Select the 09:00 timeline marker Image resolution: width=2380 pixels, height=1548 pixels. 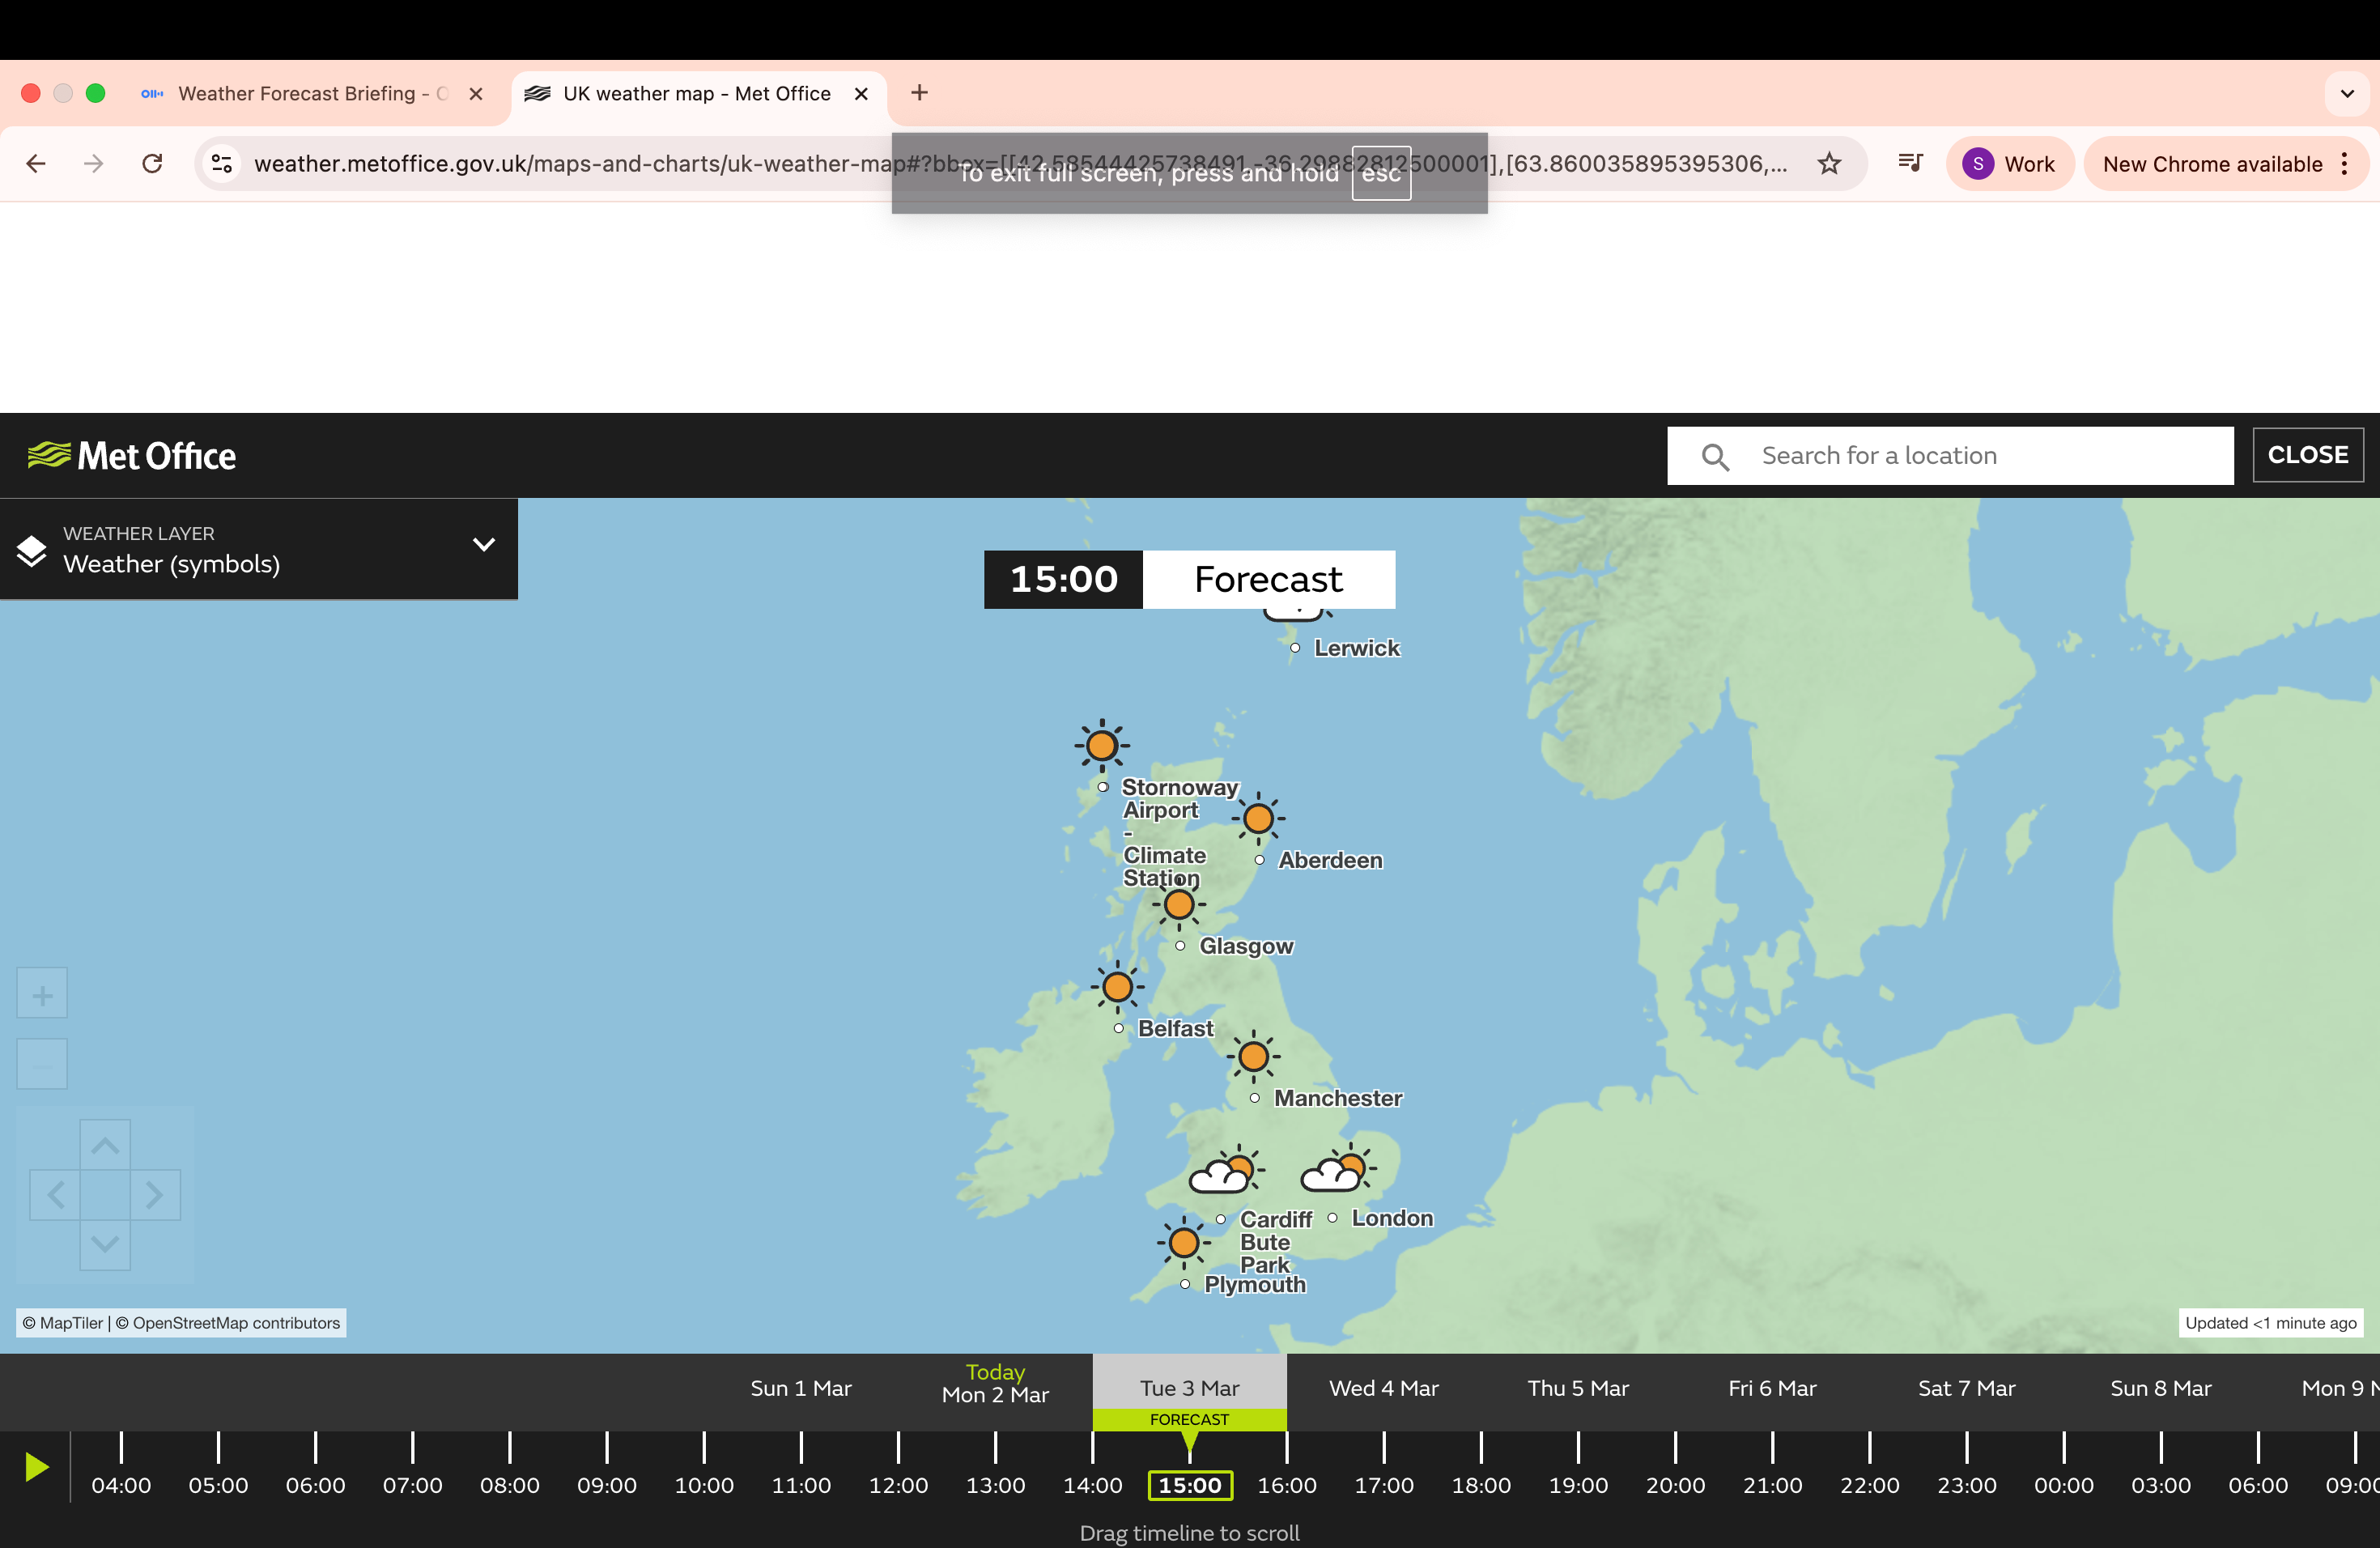coord(606,1484)
